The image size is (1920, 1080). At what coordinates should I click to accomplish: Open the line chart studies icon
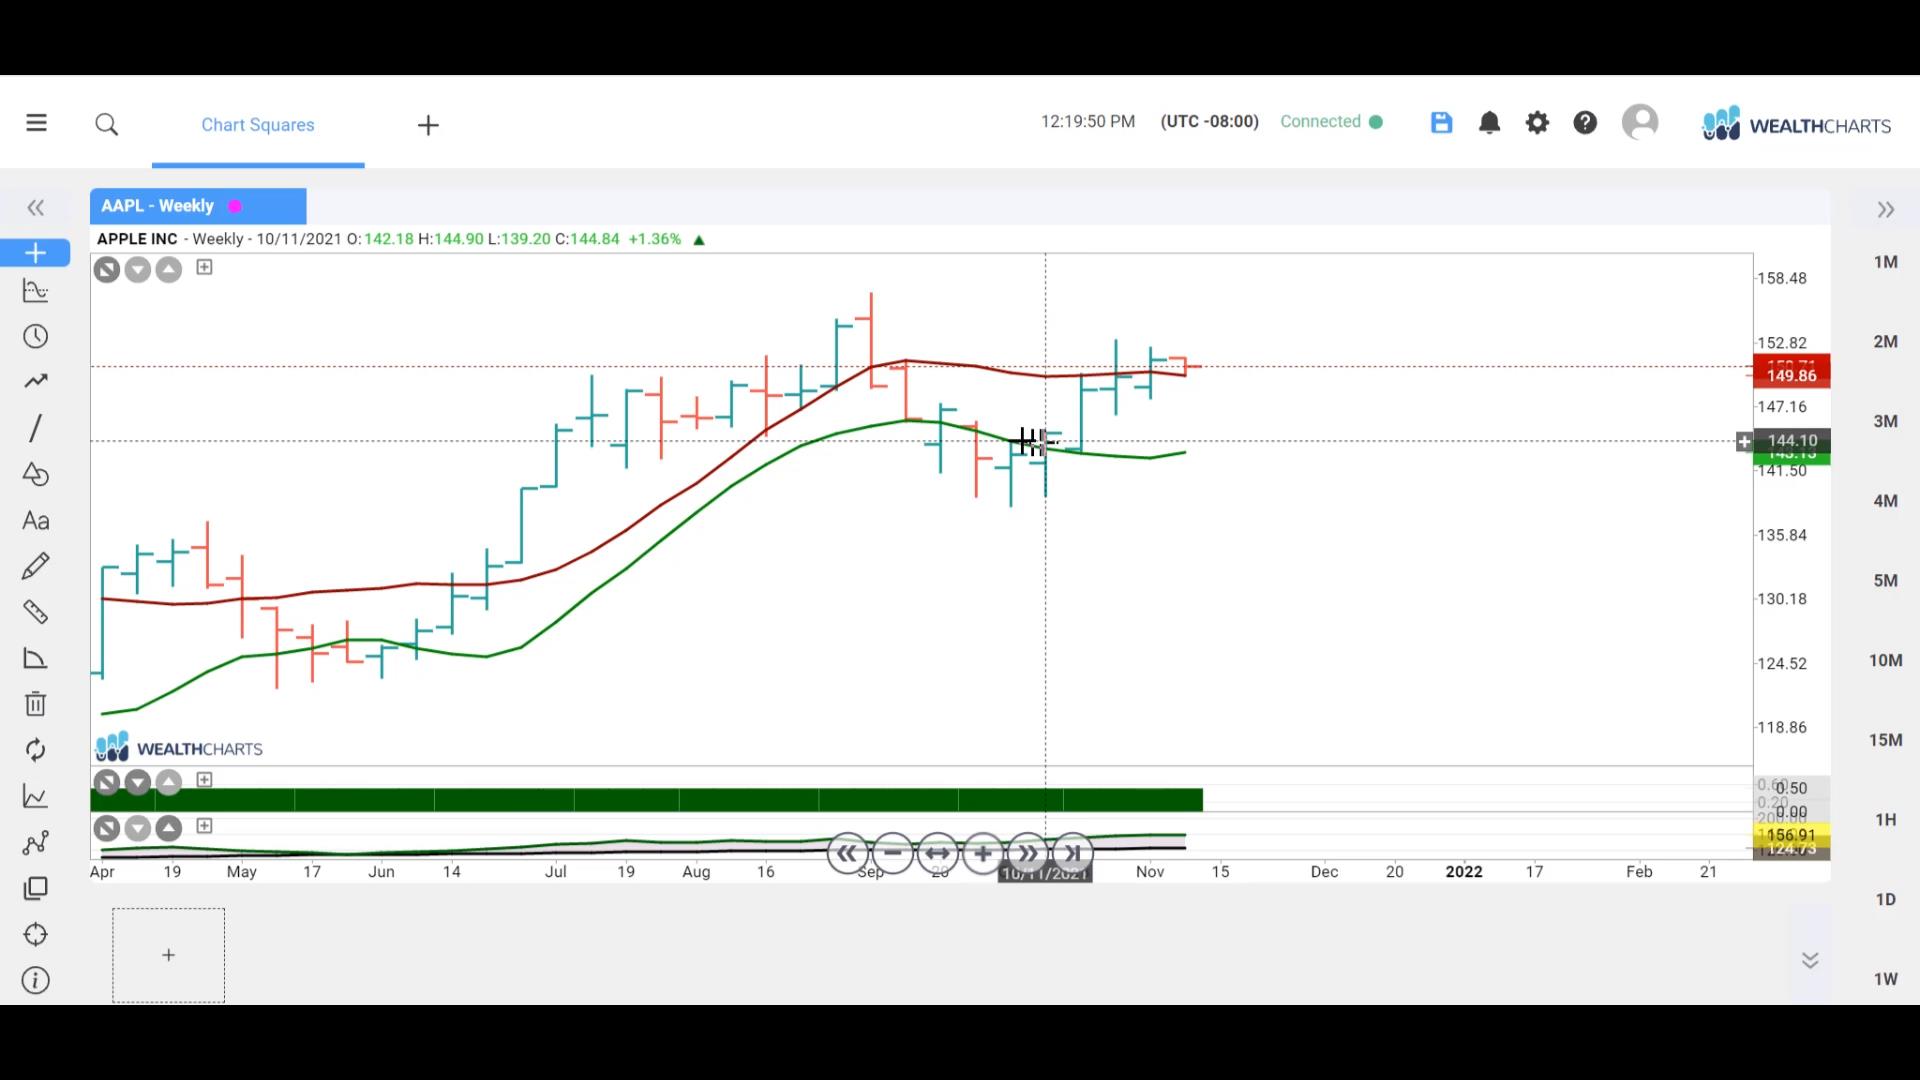[35, 796]
